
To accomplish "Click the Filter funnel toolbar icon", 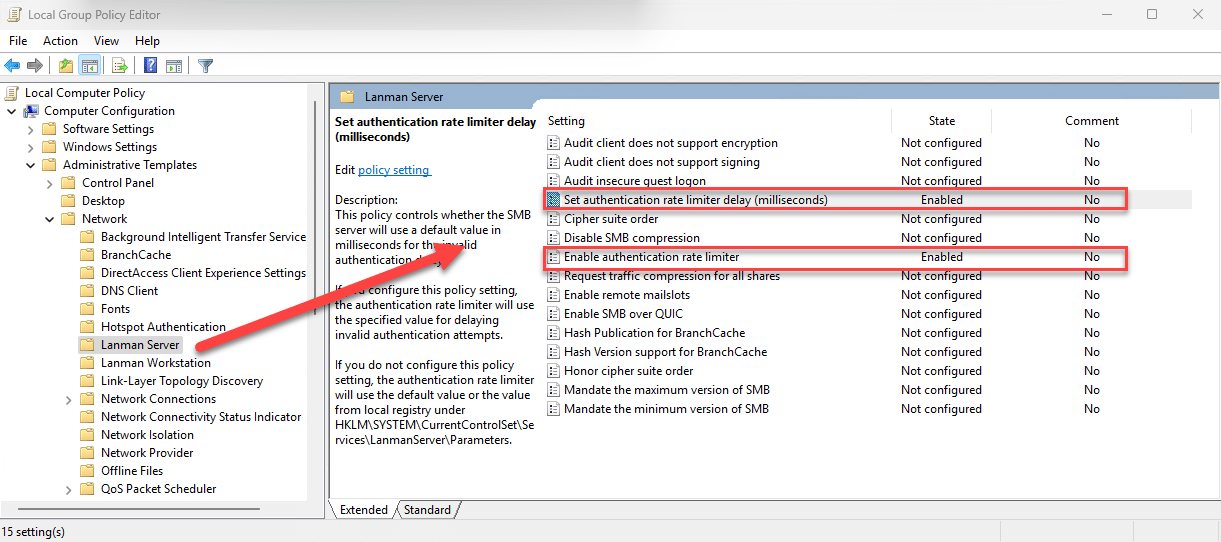I will pos(205,66).
